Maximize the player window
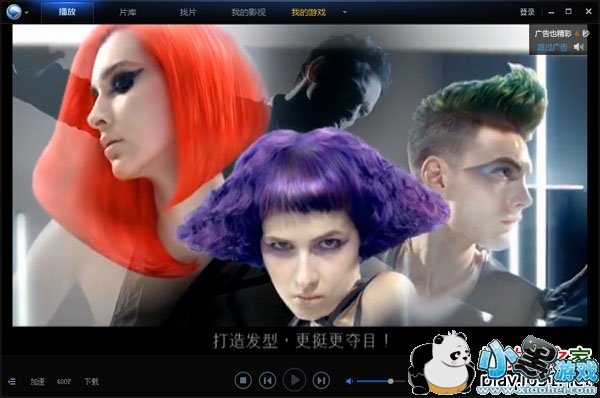600x398 pixels. pos(569,11)
